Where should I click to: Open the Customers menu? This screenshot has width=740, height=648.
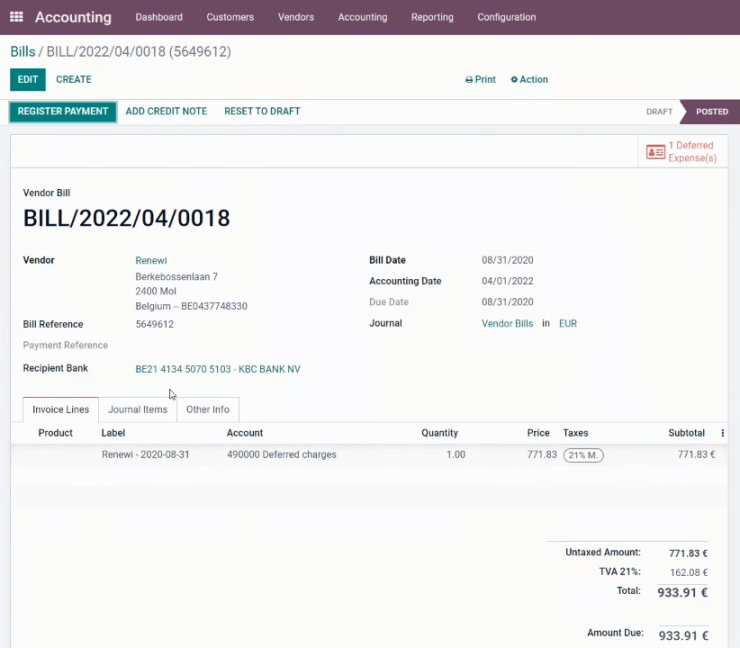click(230, 17)
